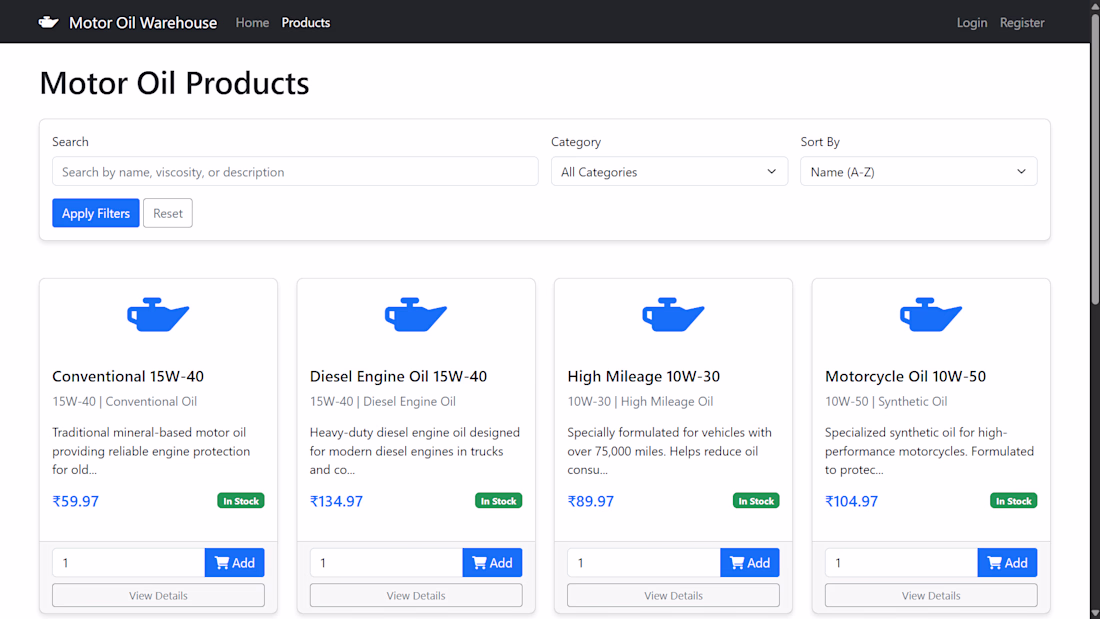Add Motorcycle Oil 10W-50 to cart
1100x619 pixels.
coord(1007,562)
